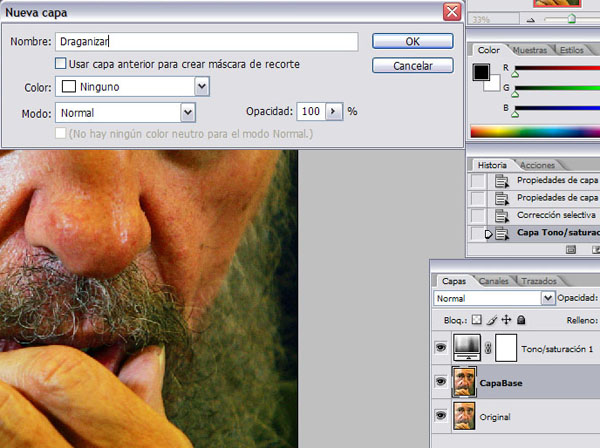
Task: Hide the CapaBase layer
Action: pos(441,381)
